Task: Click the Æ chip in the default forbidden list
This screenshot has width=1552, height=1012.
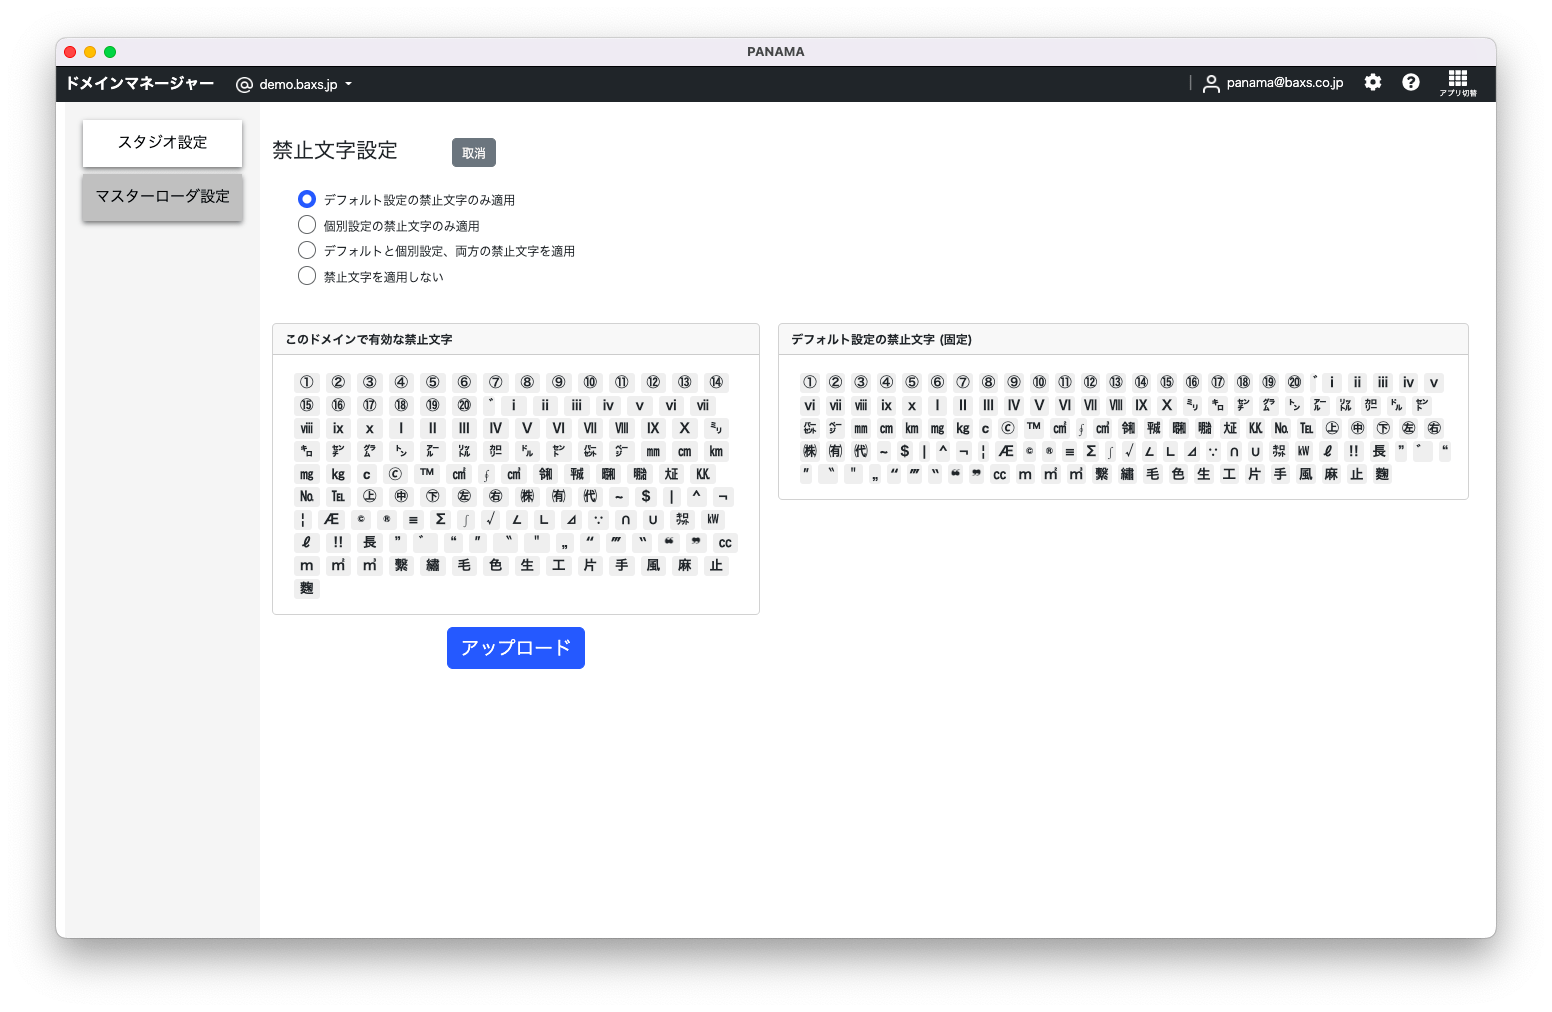Action: coord(1006,451)
